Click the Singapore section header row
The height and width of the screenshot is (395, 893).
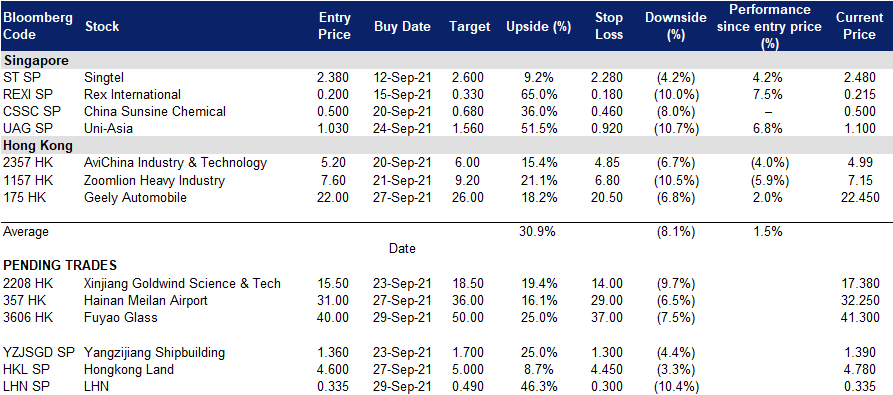tap(446, 60)
